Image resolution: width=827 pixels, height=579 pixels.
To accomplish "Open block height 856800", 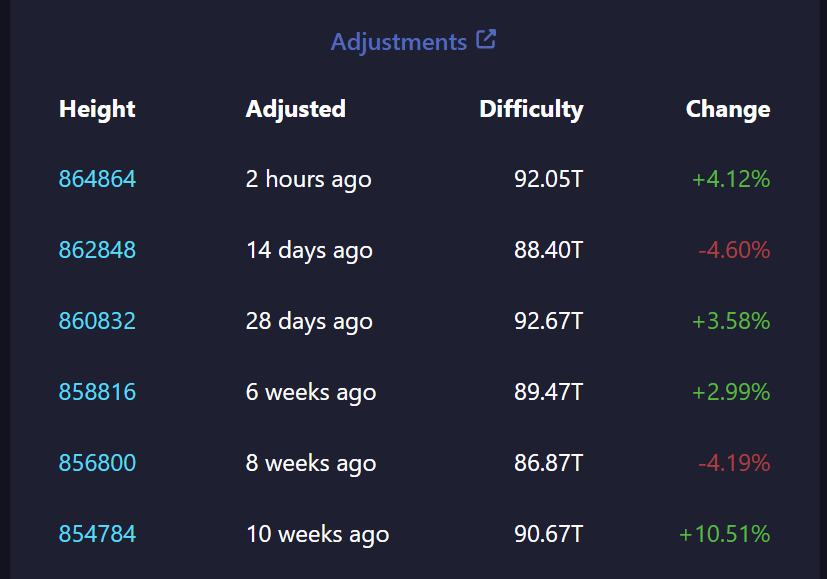I will (x=97, y=463).
